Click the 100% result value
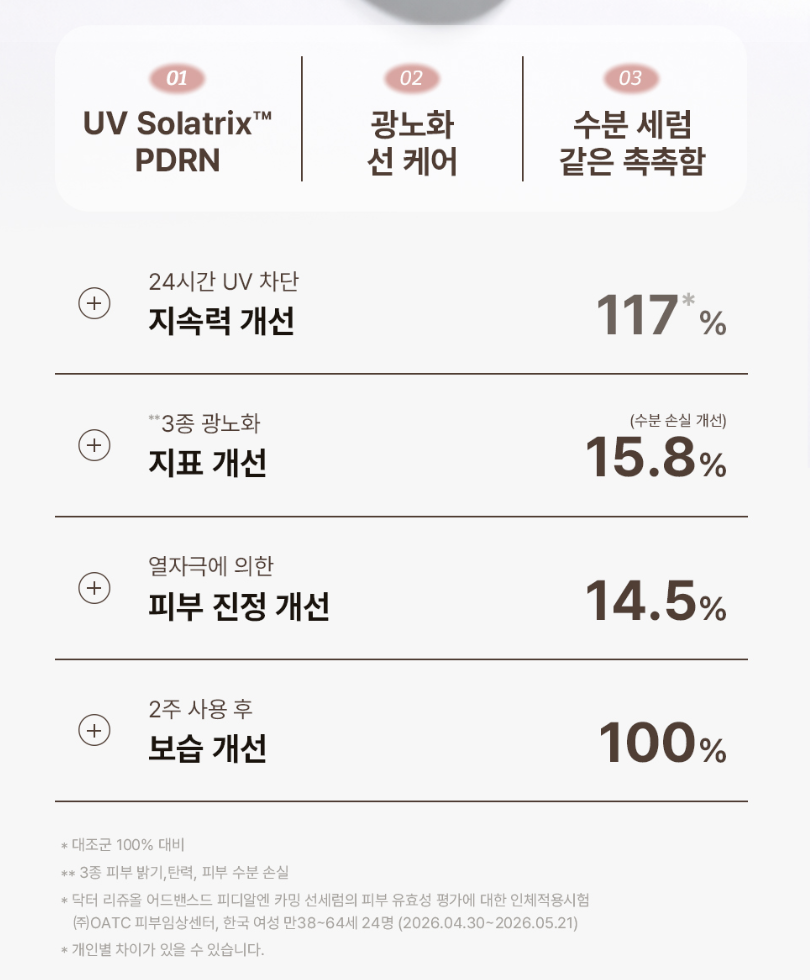Screen dimensions: 810x980 [x=662, y=742]
